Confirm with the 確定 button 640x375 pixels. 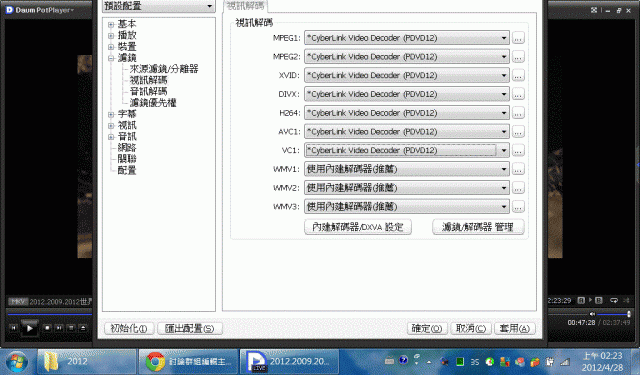427,328
